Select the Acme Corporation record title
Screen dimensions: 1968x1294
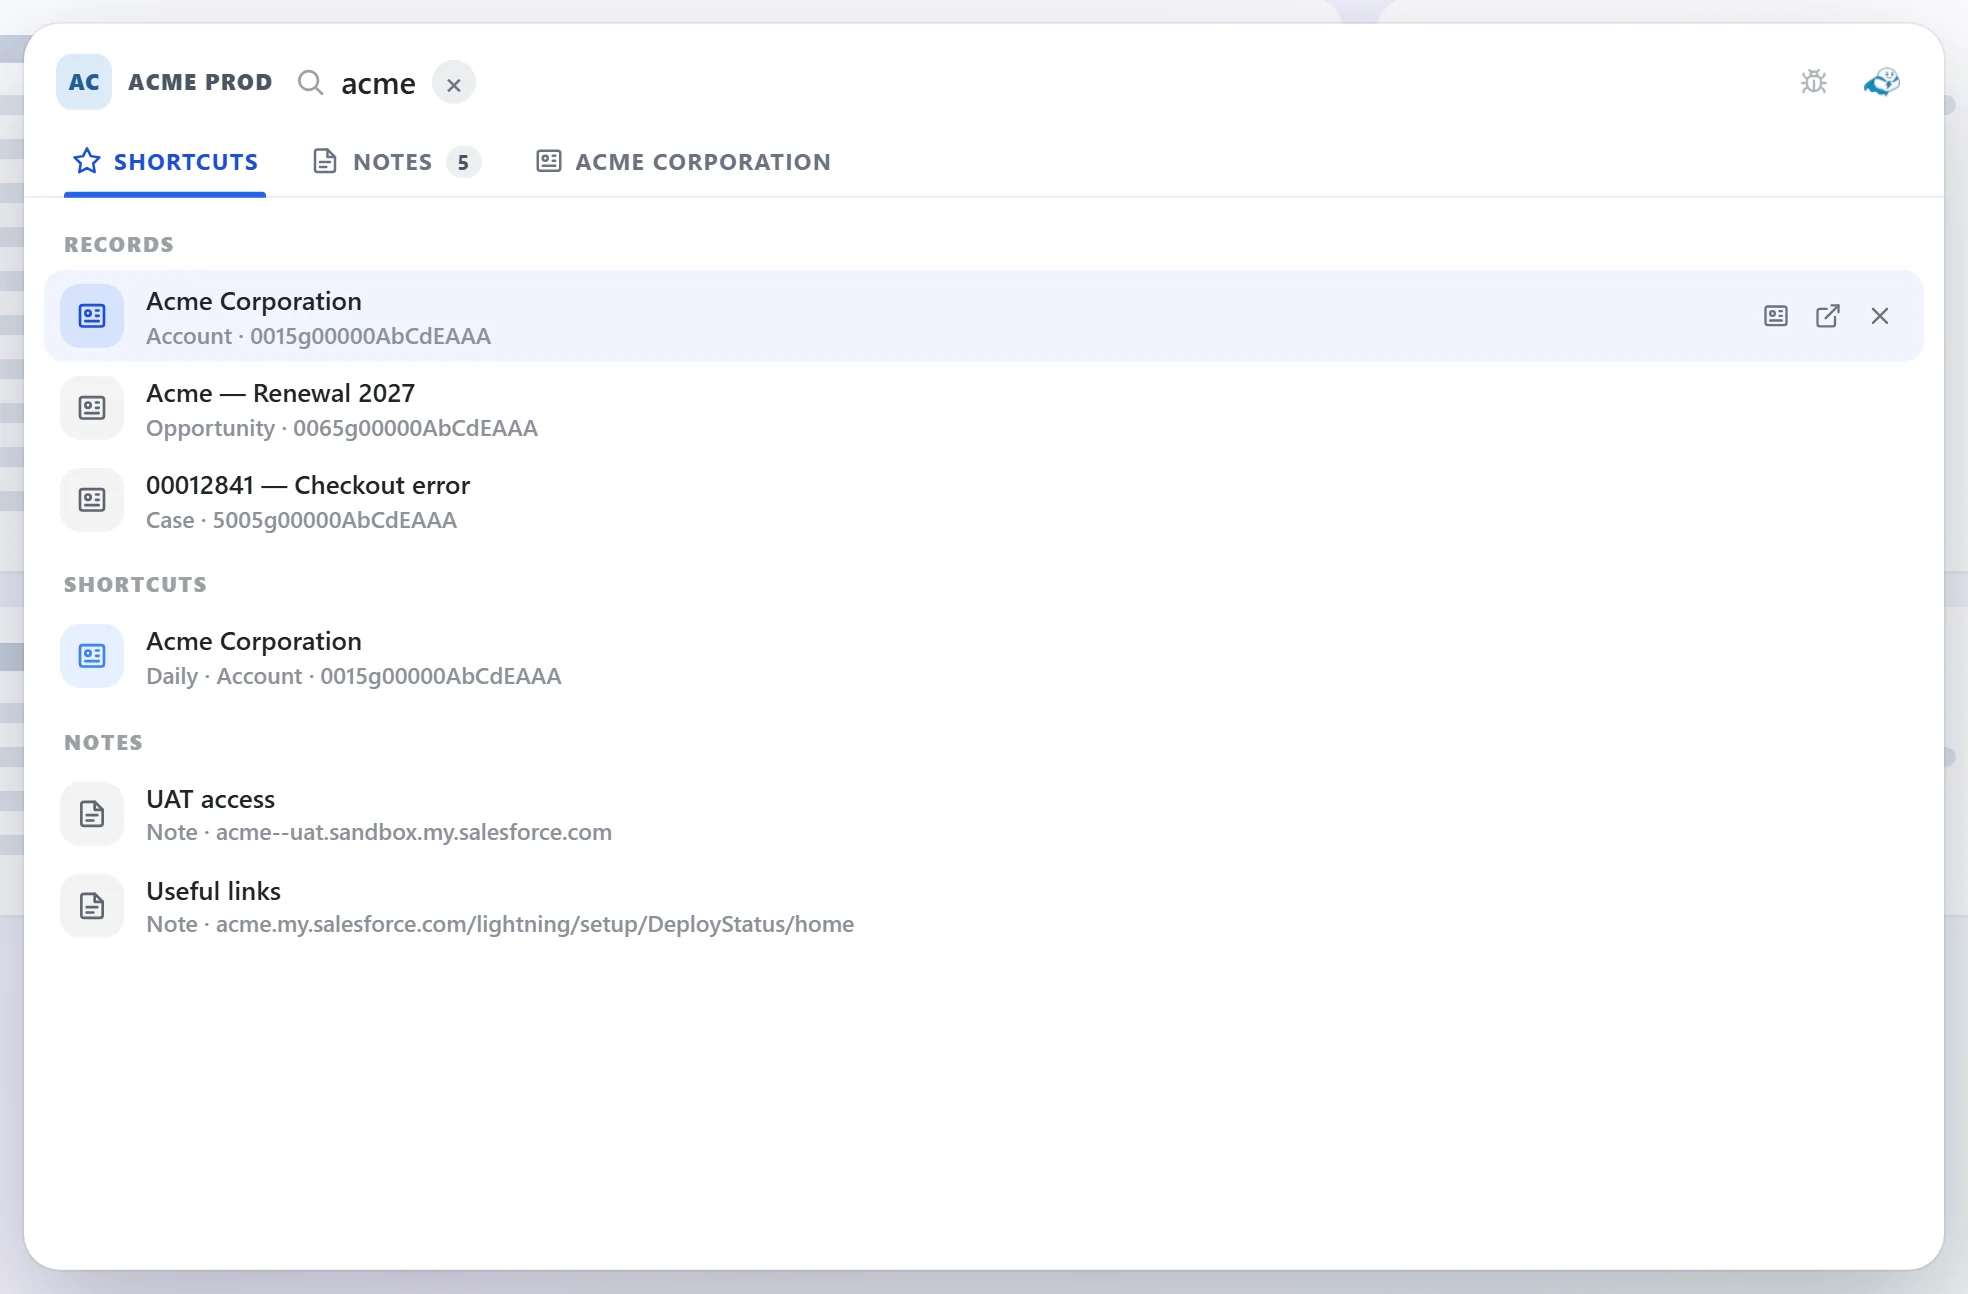[254, 301]
